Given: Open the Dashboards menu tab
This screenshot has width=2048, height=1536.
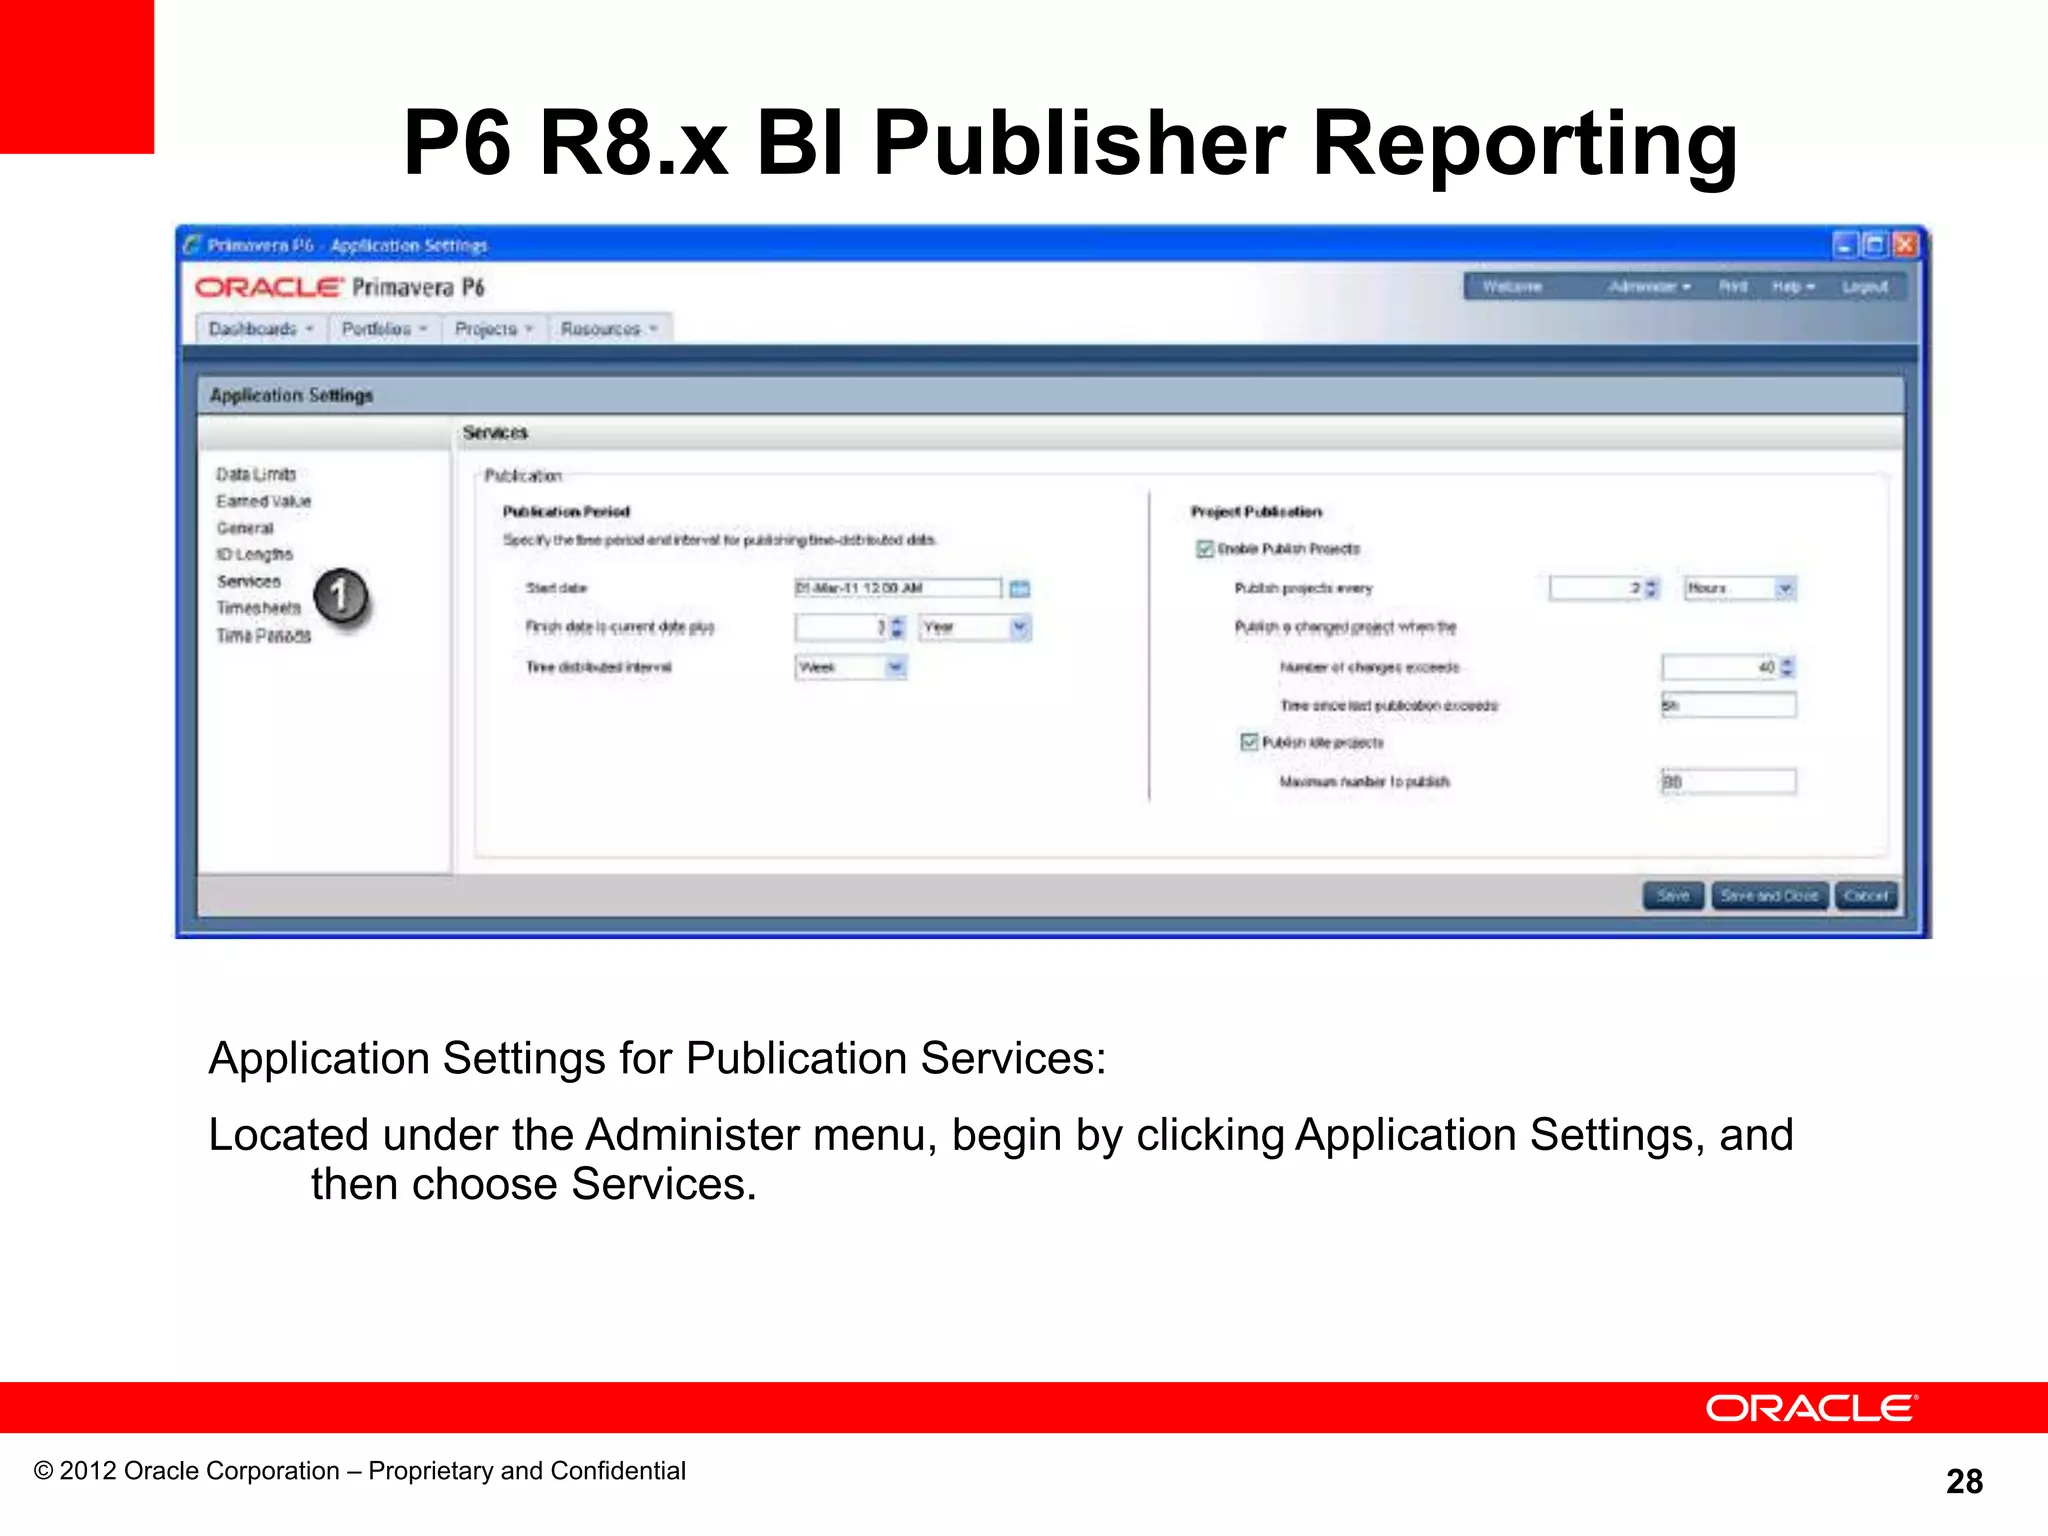Looking at the screenshot, I should (x=261, y=329).
